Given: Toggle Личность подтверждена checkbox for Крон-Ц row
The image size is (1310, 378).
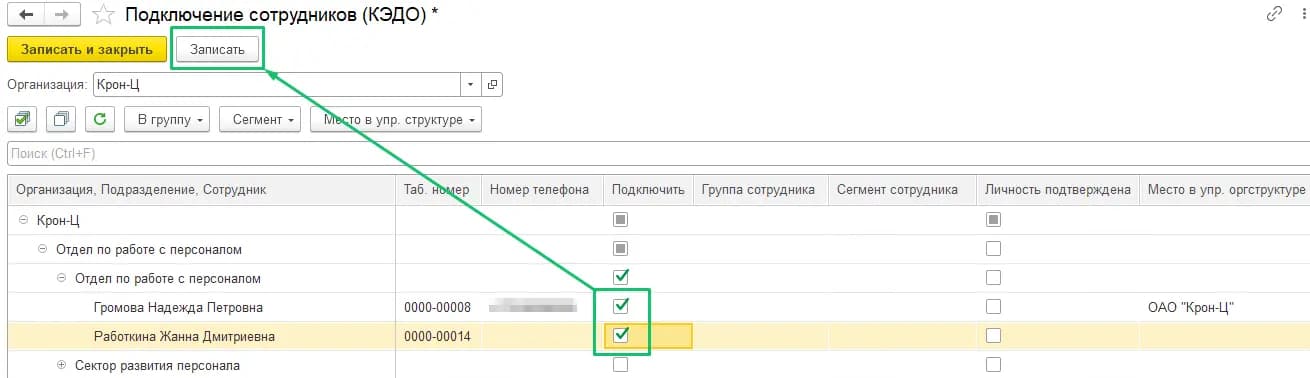Looking at the screenshot, I should 993,219.
